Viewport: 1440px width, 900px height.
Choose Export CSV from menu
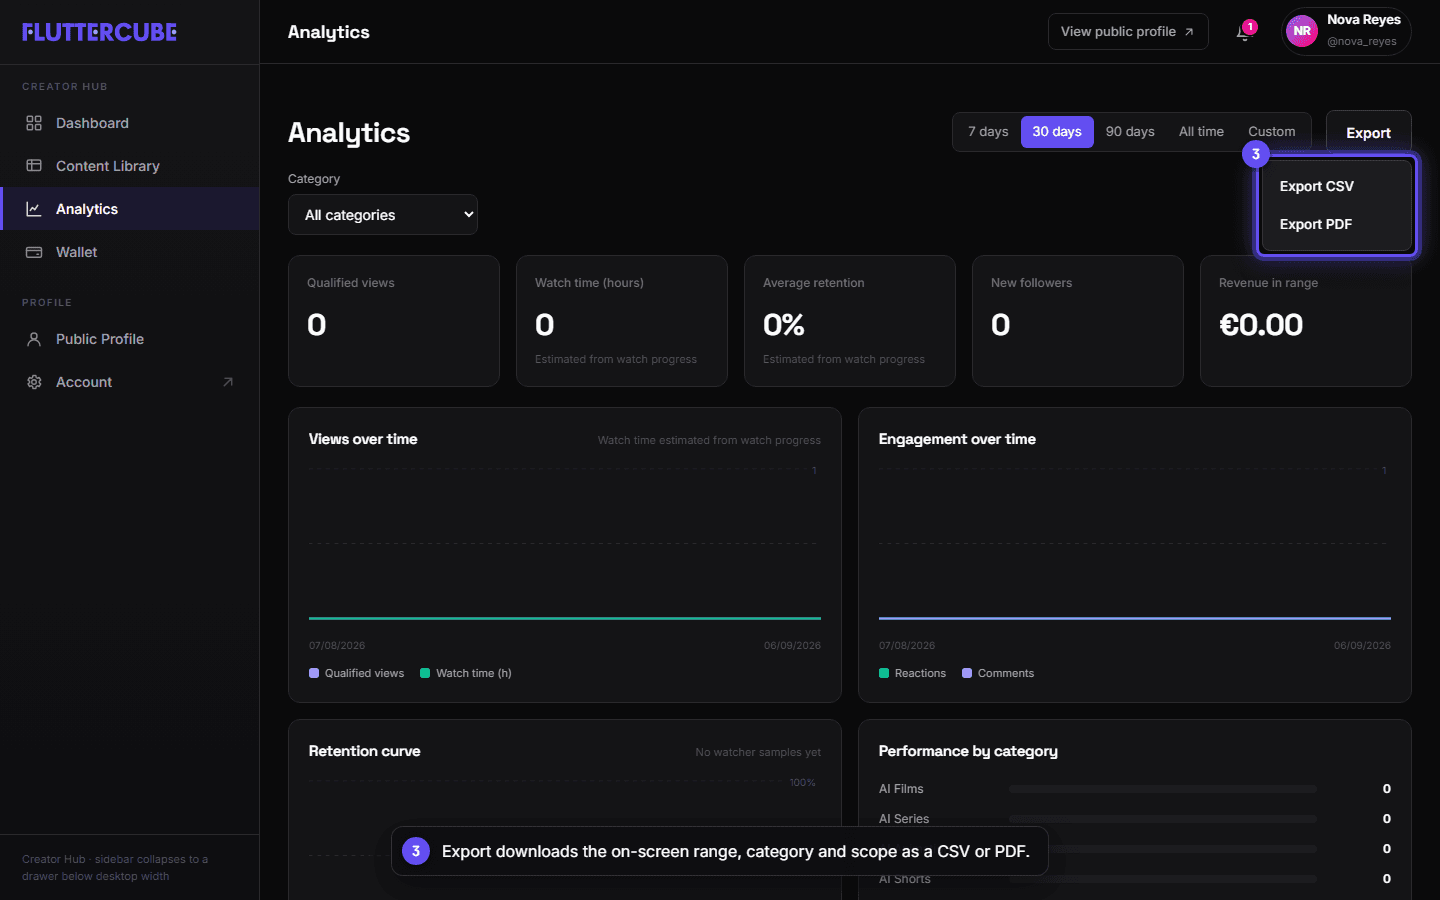1336,186
